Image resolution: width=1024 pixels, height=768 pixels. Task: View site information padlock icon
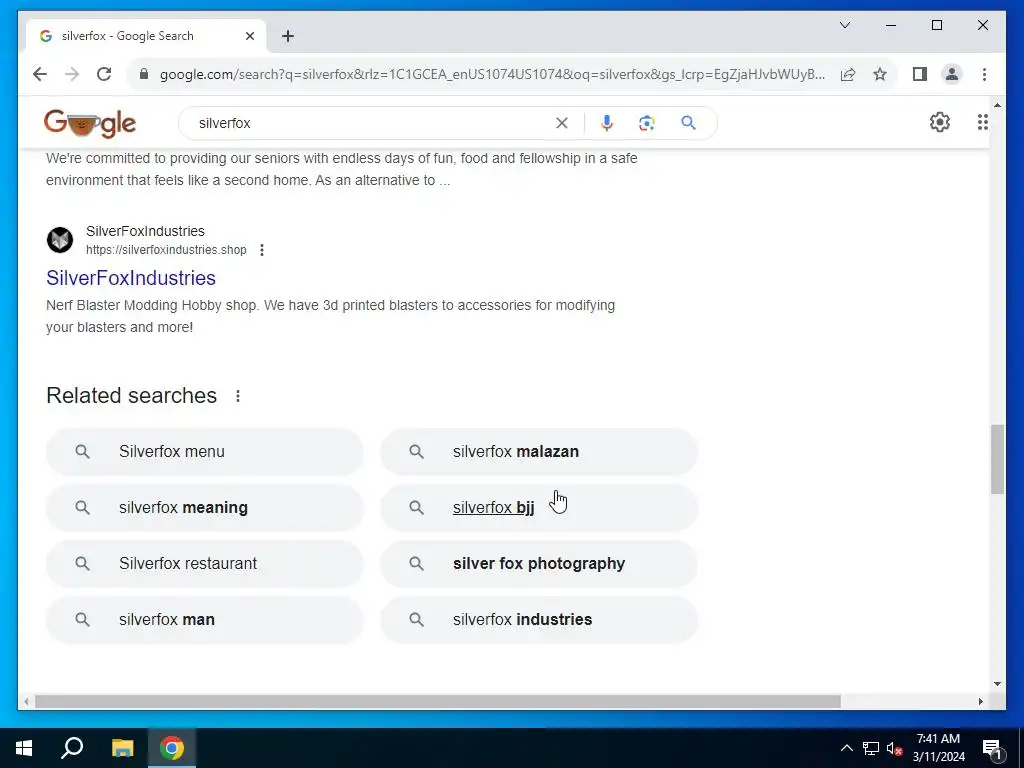point(144,74)
